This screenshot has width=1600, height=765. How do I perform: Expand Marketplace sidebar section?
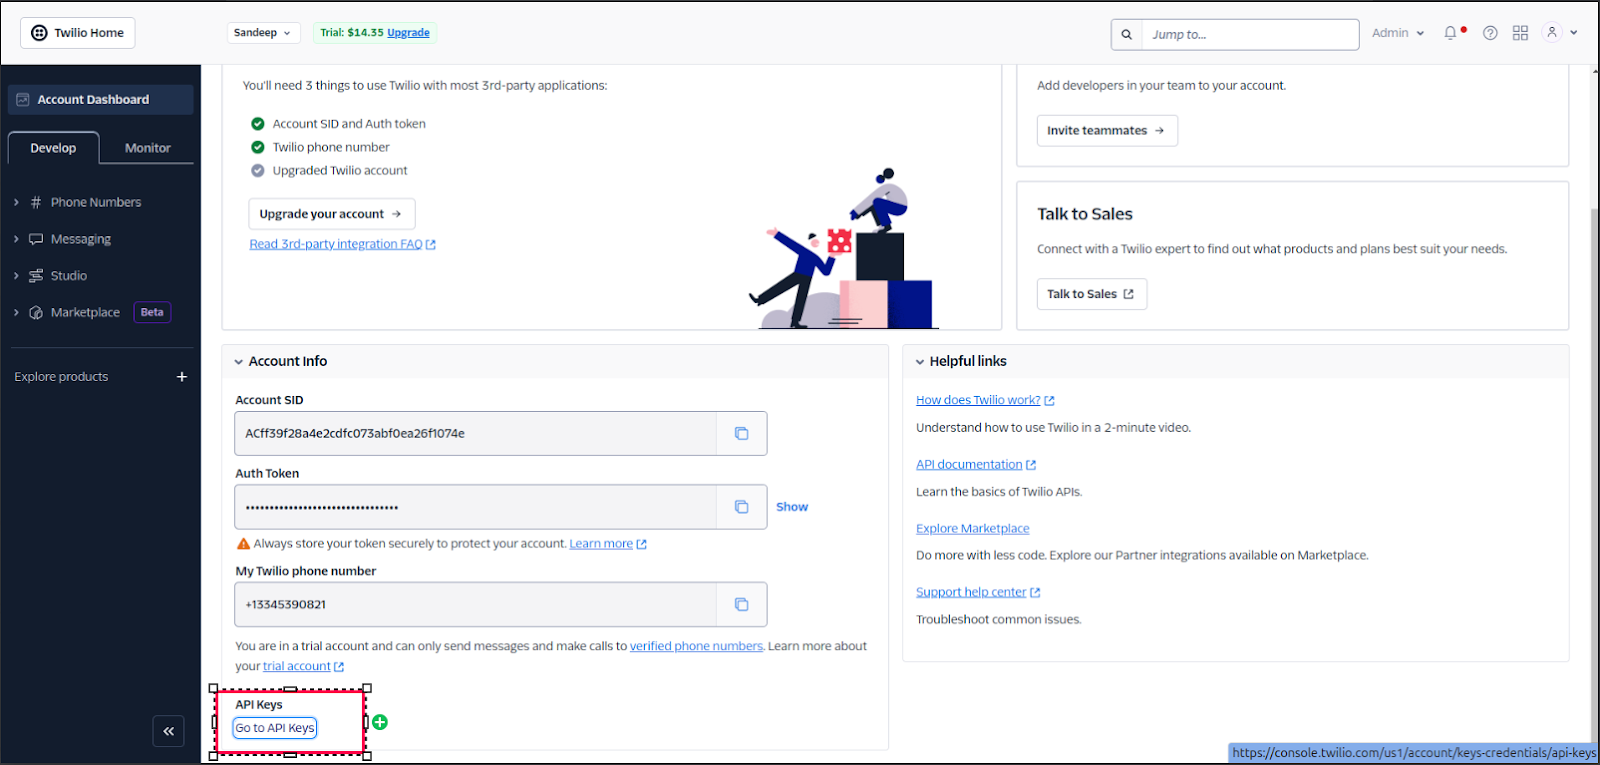click(x=16, y=313)
